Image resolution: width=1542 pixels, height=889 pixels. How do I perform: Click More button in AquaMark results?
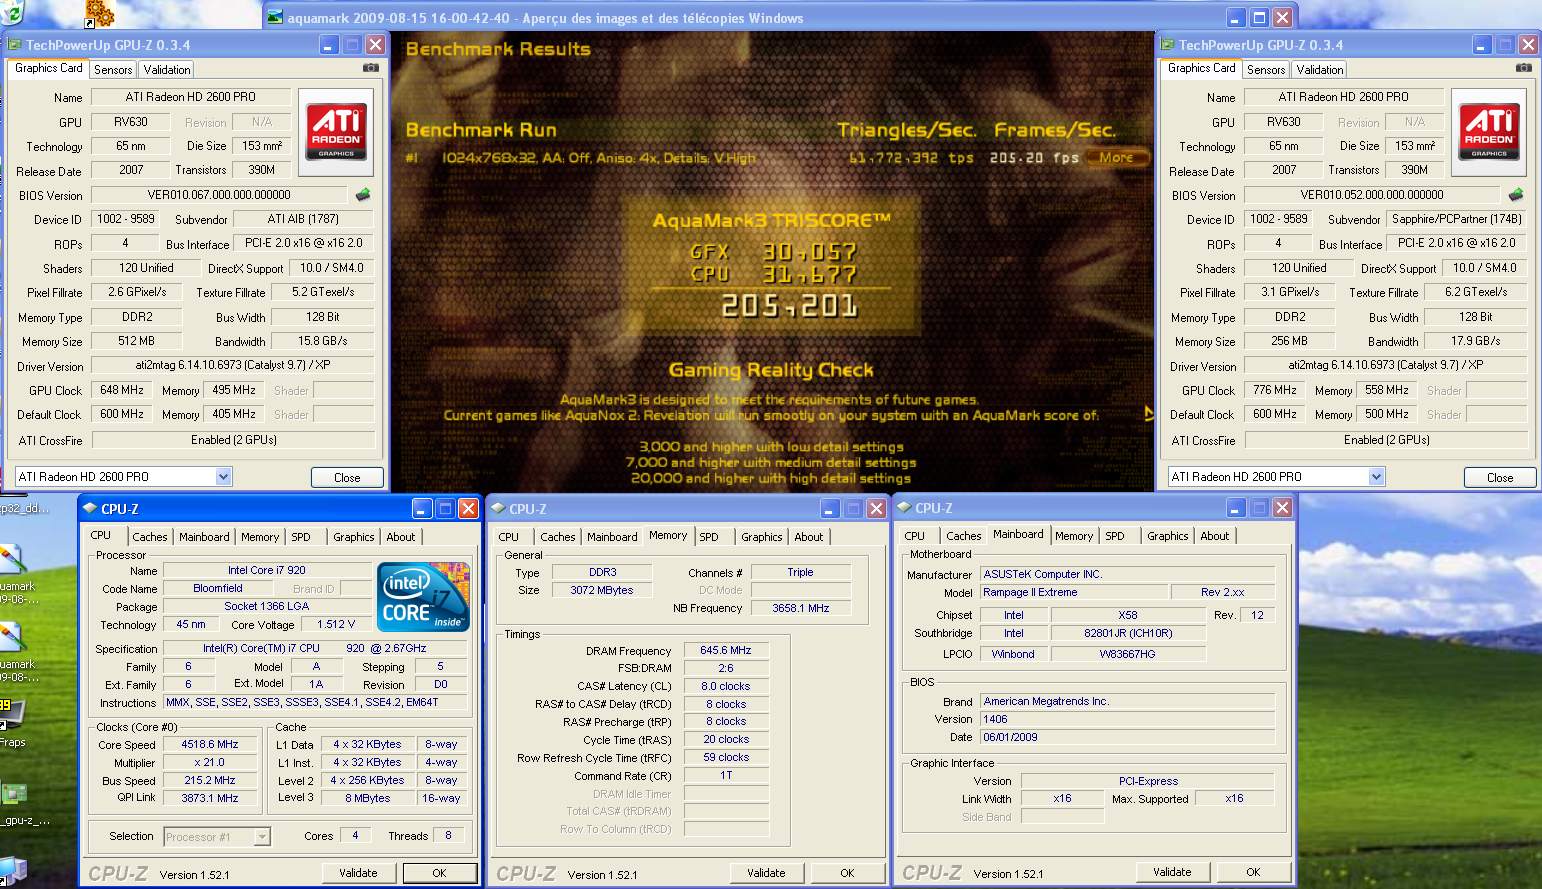1116,157
